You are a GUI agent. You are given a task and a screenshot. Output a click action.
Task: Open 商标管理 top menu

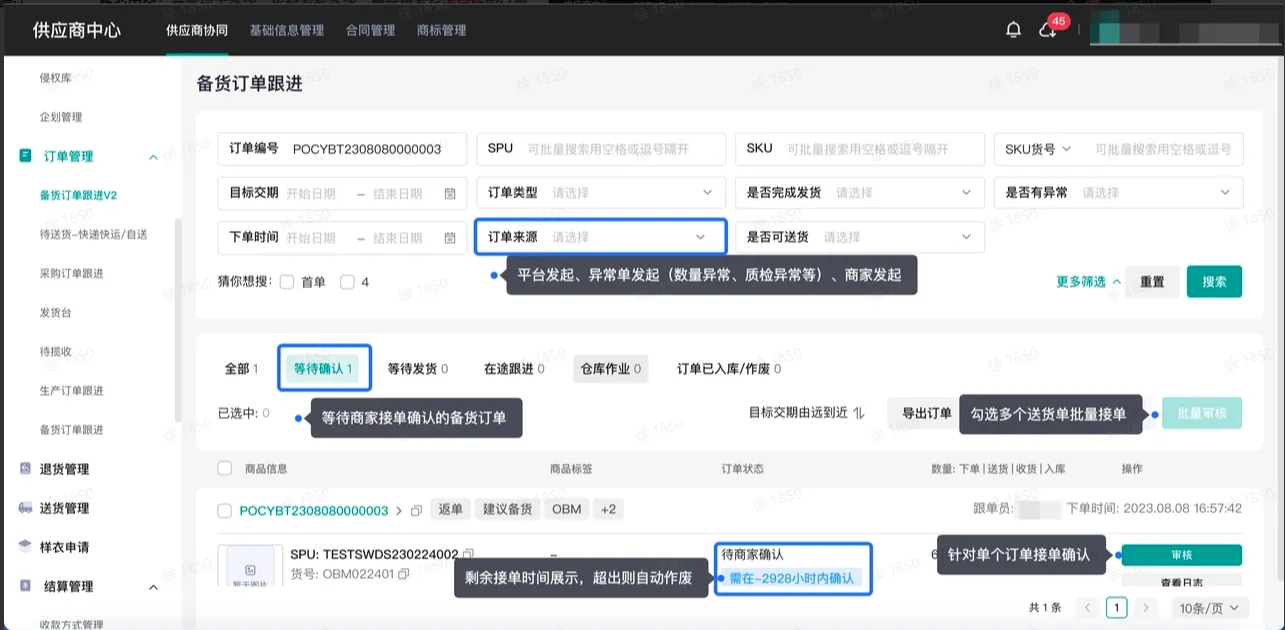tap(442, 30)
